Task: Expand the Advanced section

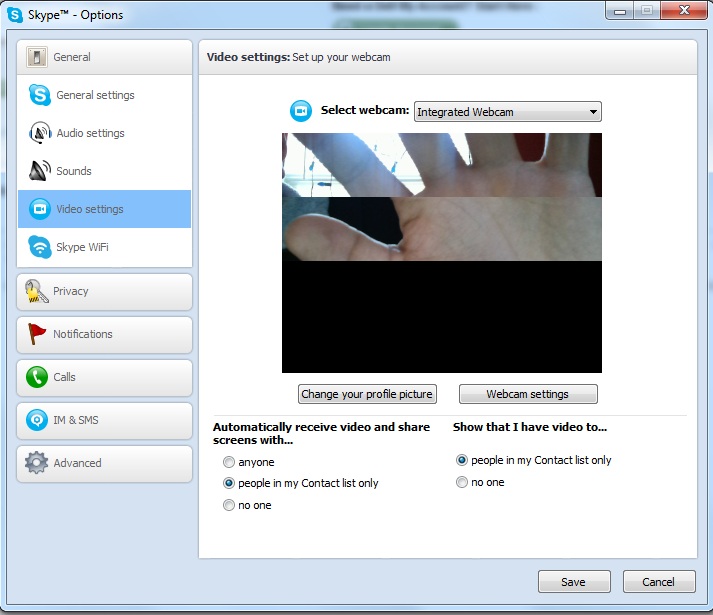Action: pyautogui.click(x=104, y=464)
